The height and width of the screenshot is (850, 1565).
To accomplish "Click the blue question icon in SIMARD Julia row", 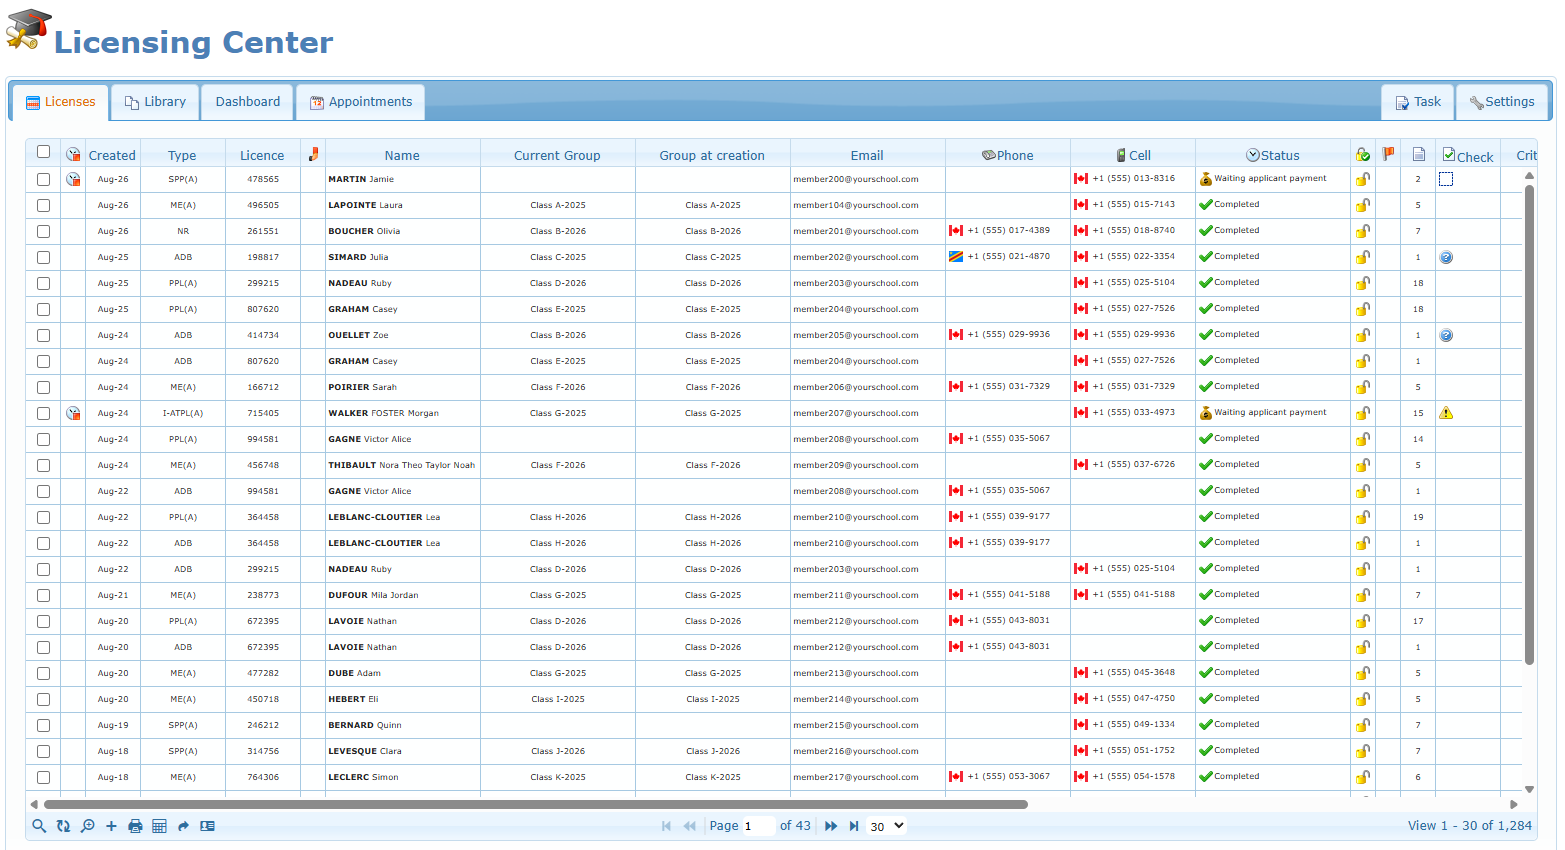I will point(1446,257).
